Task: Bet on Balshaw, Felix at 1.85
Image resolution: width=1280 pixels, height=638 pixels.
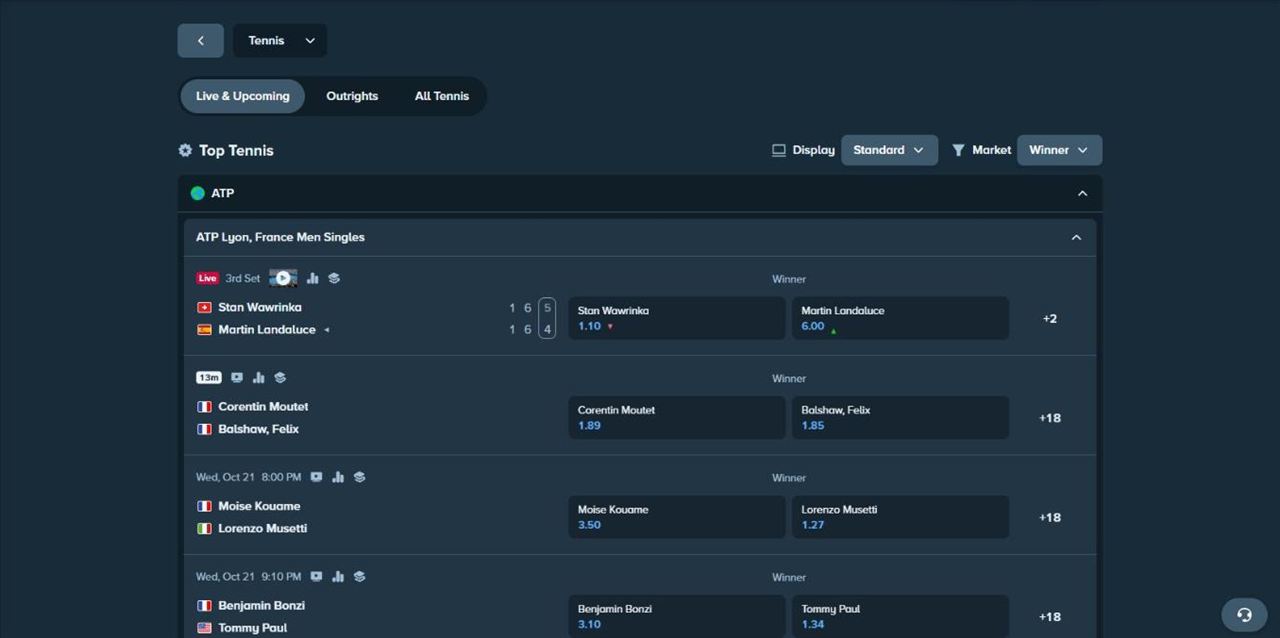Action: coord(900,417)
